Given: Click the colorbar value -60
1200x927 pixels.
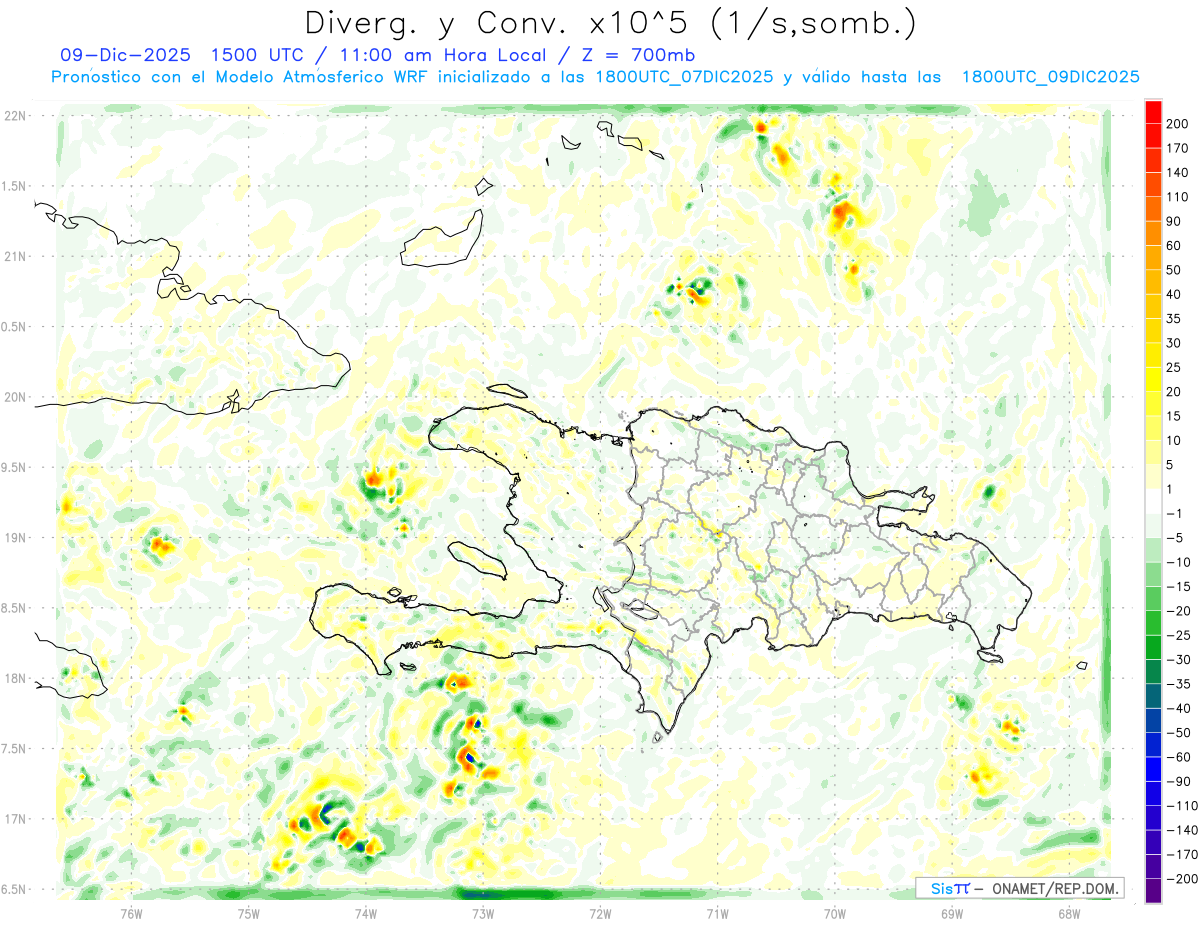Looking at the screenshot, I should click(x=1178, y=757).
